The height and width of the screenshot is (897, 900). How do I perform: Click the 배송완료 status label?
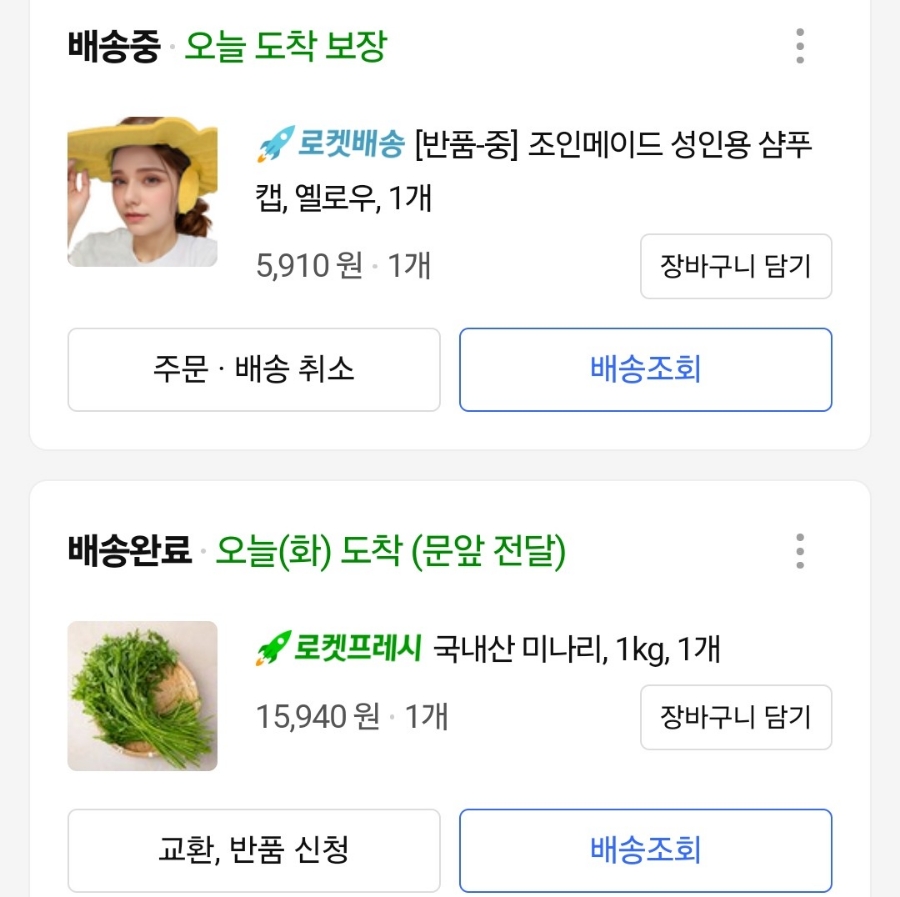point(130,551)
